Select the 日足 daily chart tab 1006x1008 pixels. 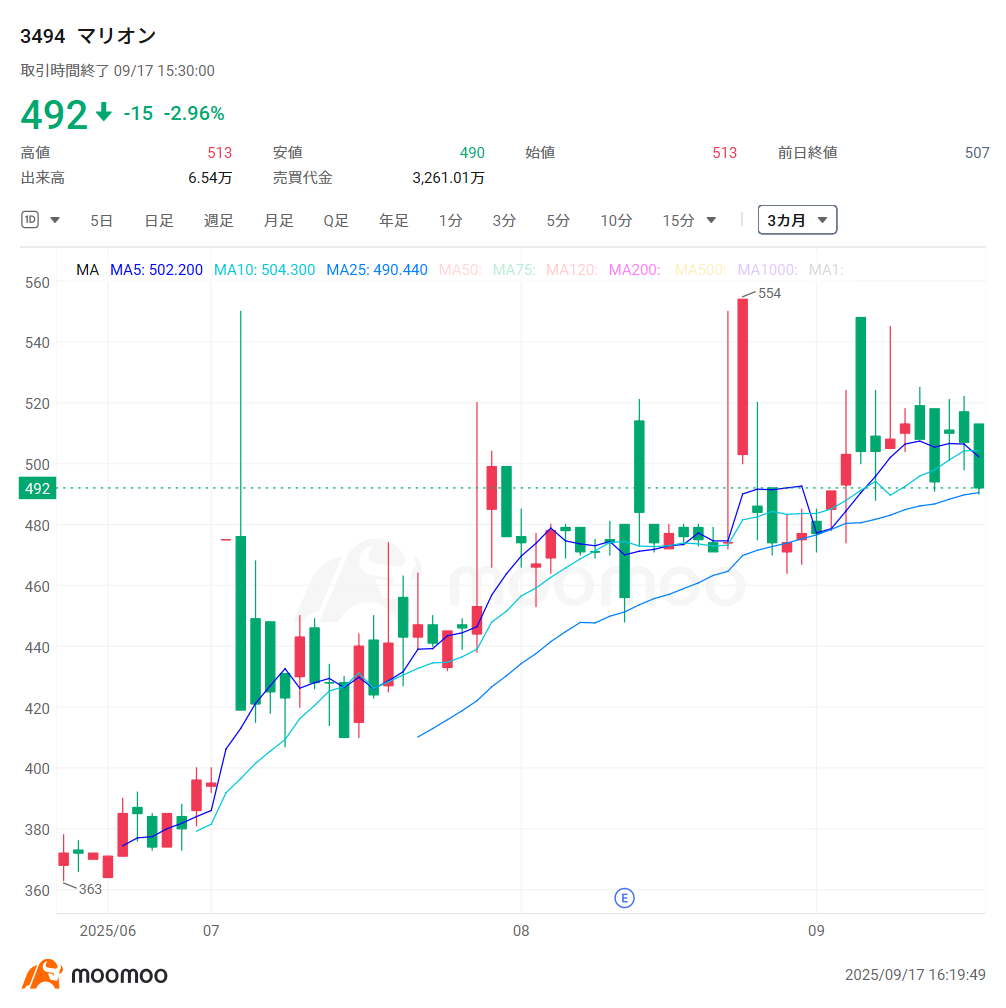coord(159,220)
